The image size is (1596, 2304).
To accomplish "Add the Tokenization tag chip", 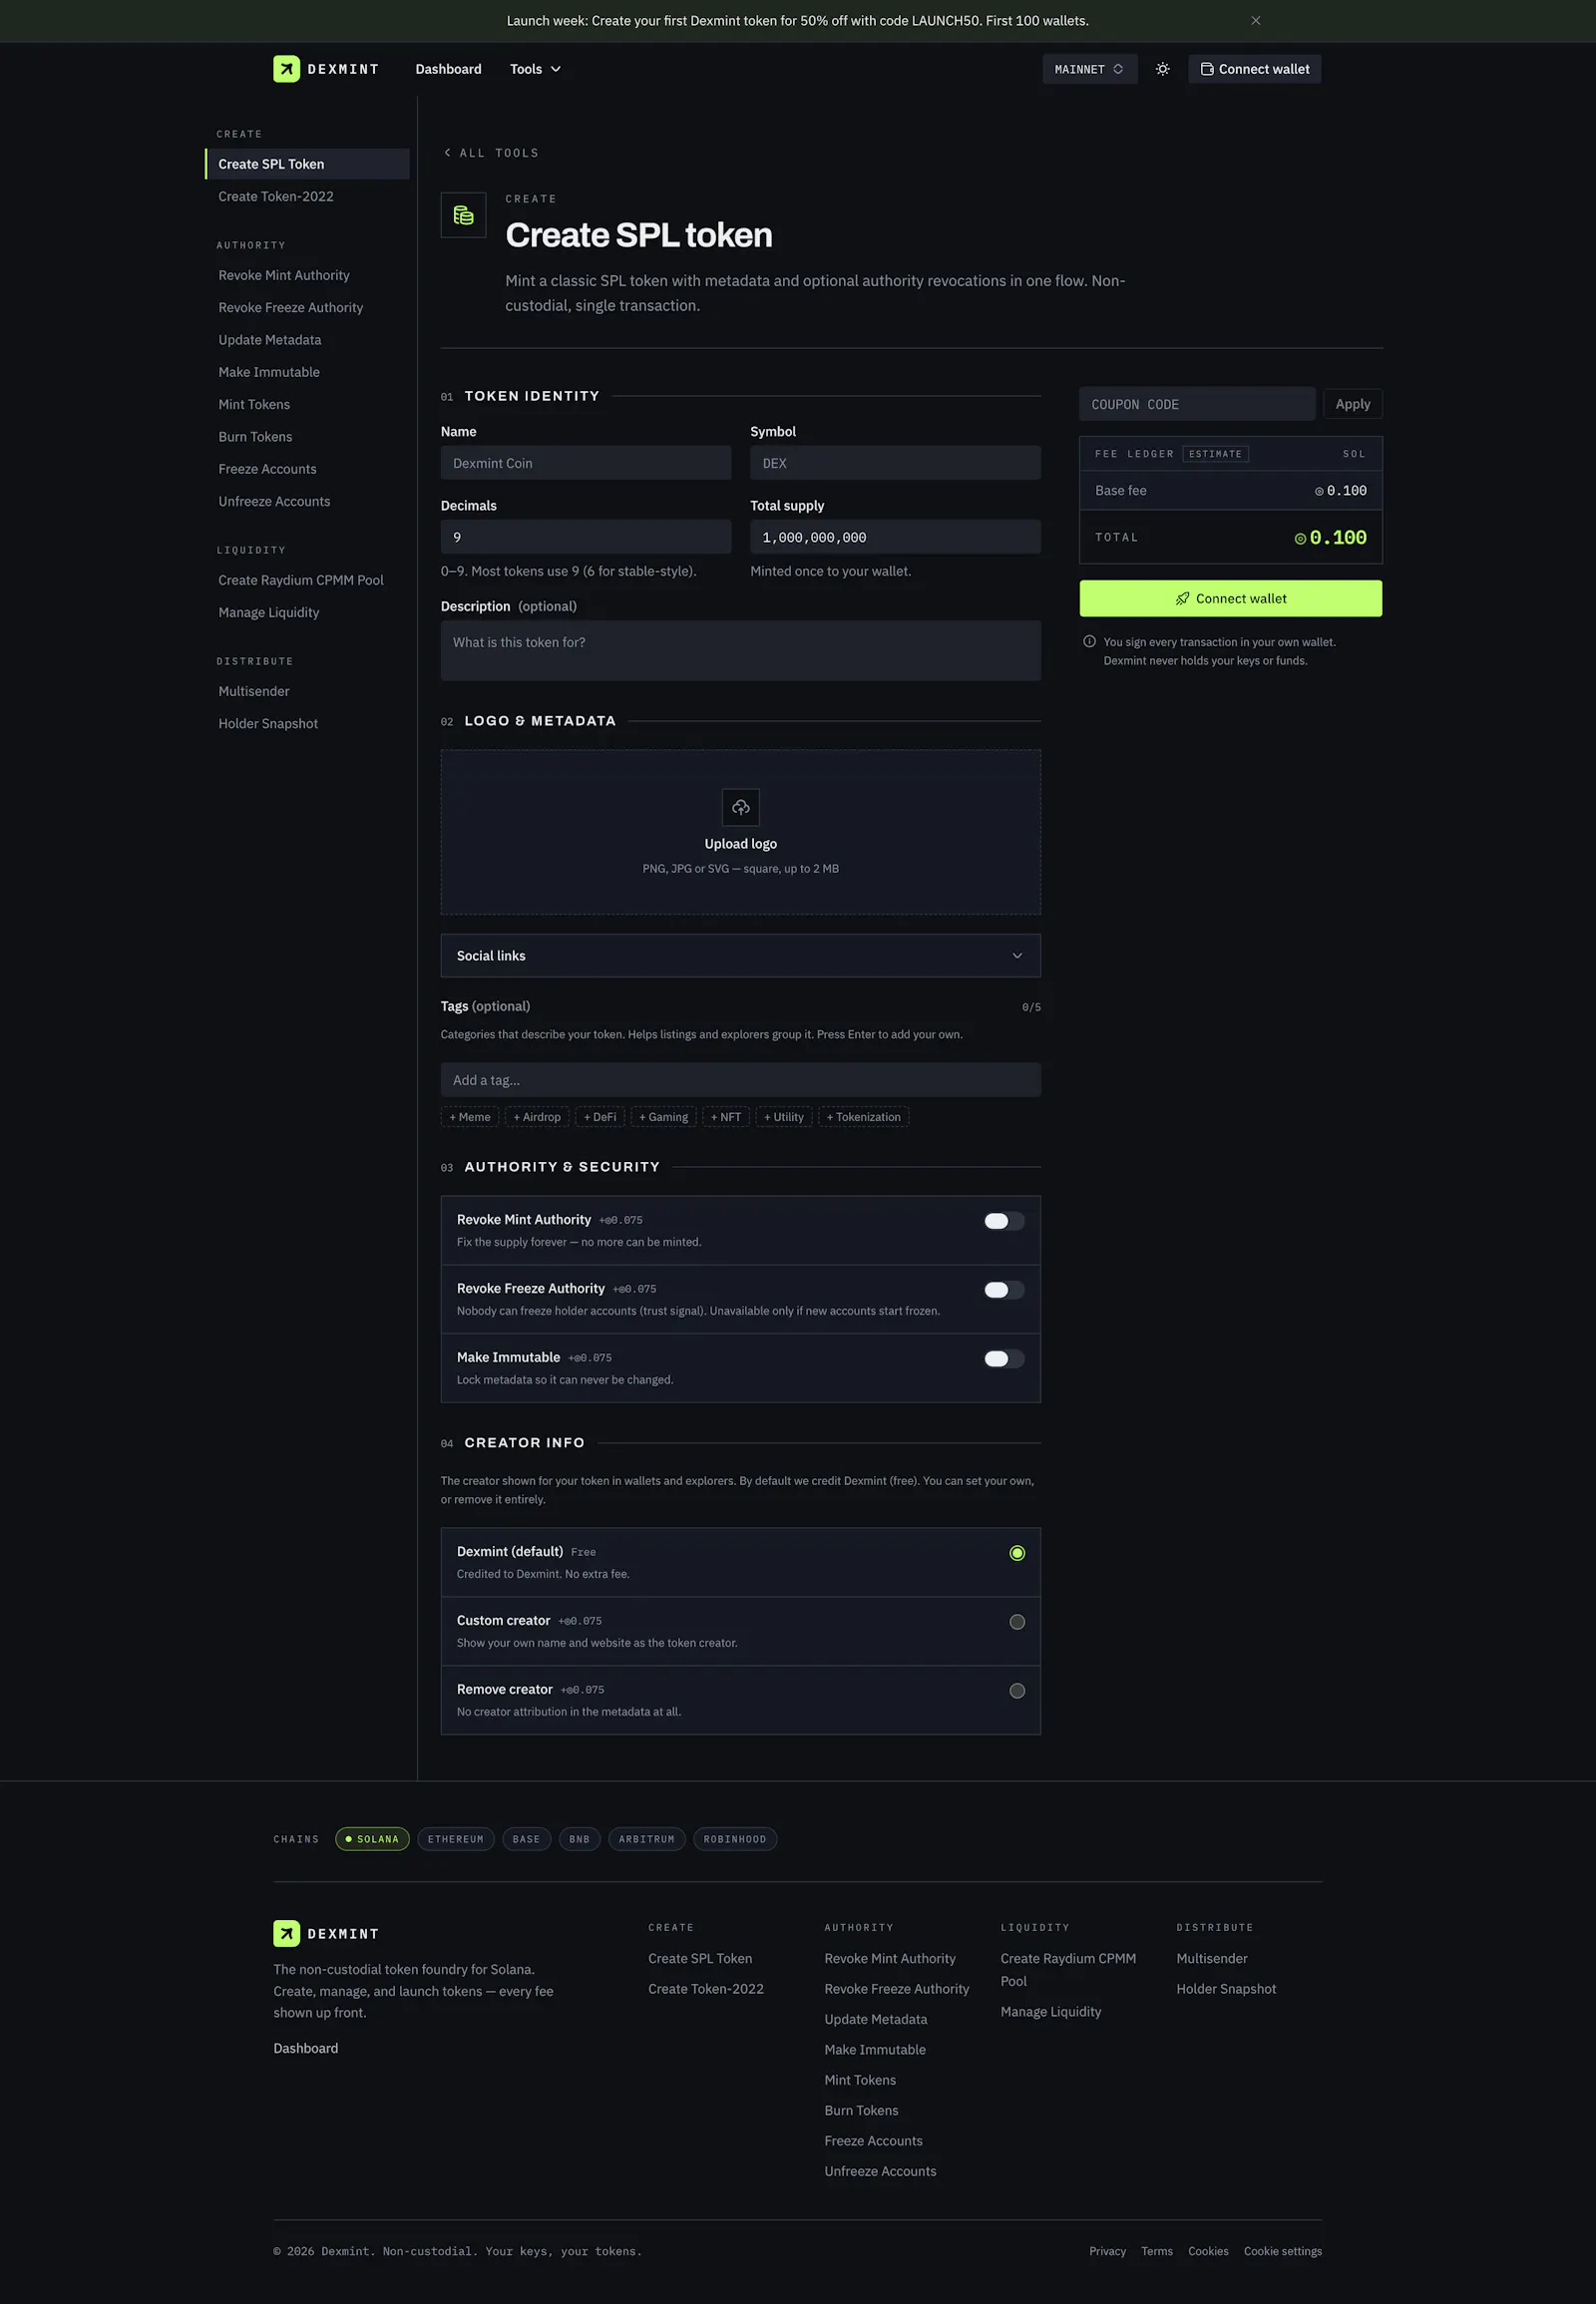I will coord(863,1117).
